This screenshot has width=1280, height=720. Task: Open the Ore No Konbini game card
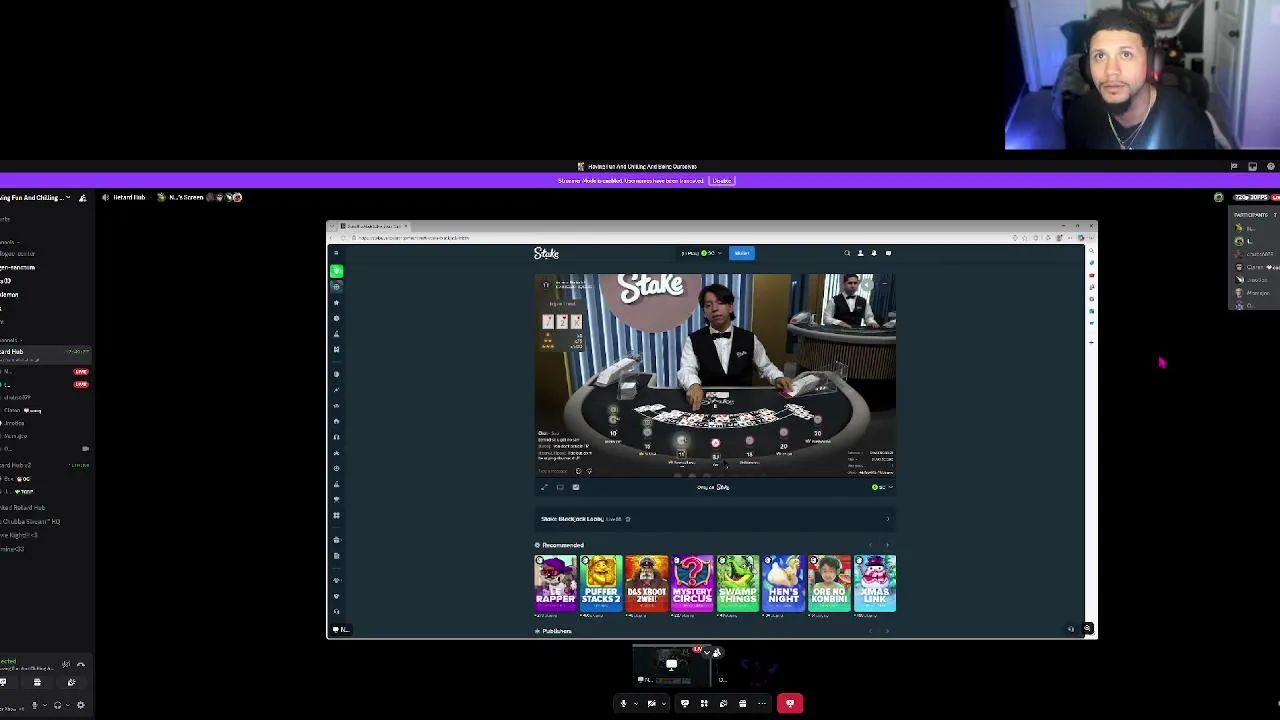[829, 583]
